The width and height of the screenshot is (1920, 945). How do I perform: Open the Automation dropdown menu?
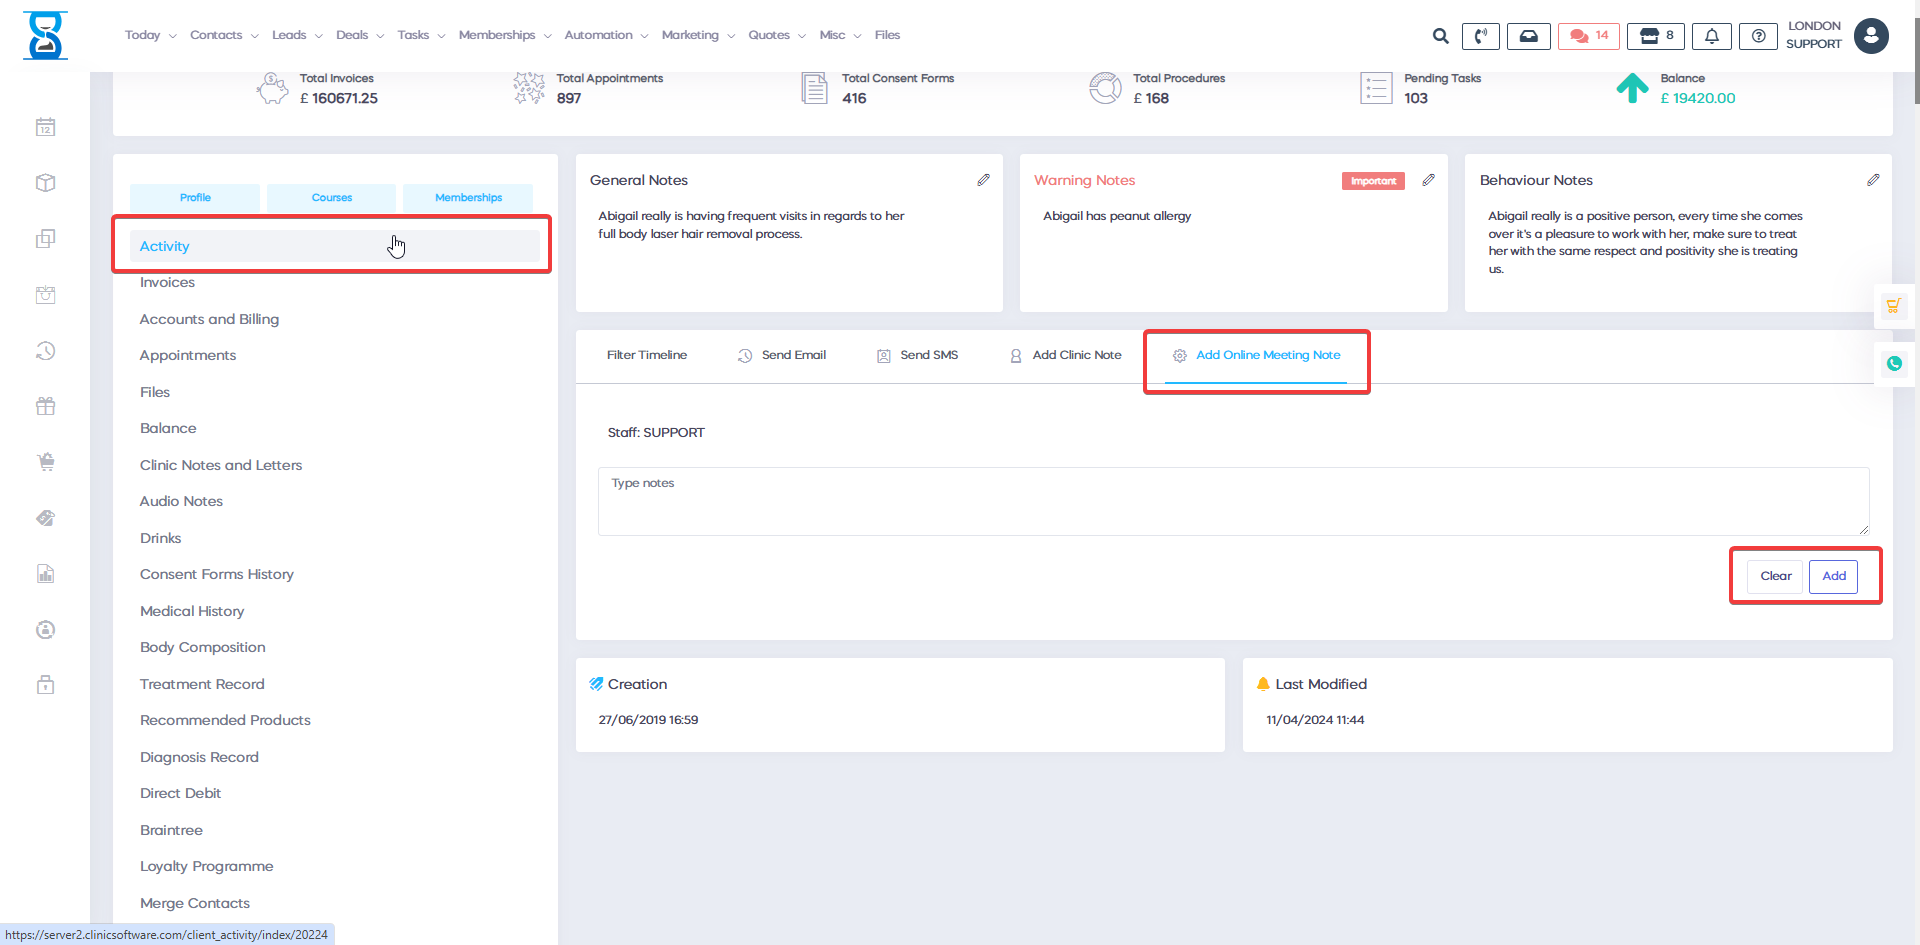tap(606, 35)
